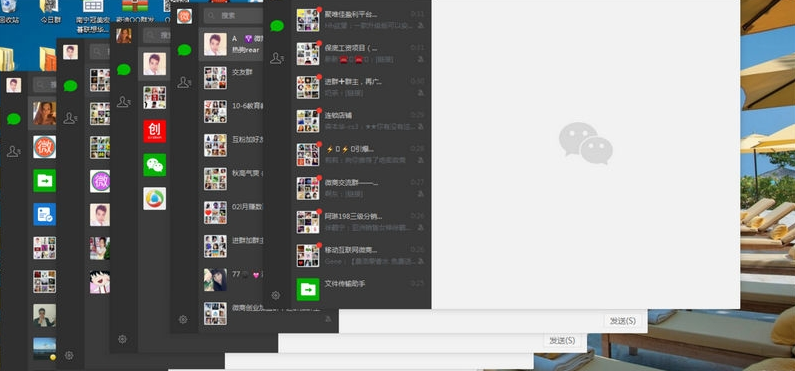The width and height of the screenshot is (795, 371).
Task: Open settings gear in window listing 交友群
Action: click(x=183, y=319)
